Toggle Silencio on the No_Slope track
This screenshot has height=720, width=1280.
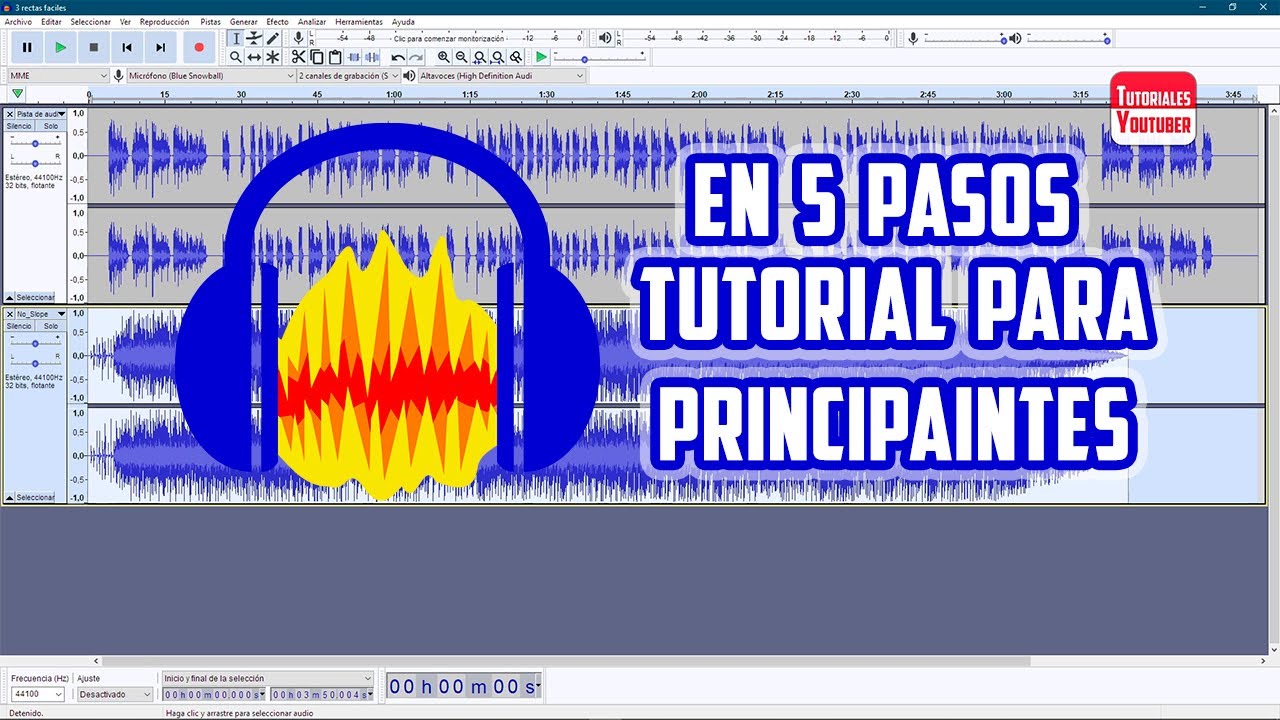19,326
